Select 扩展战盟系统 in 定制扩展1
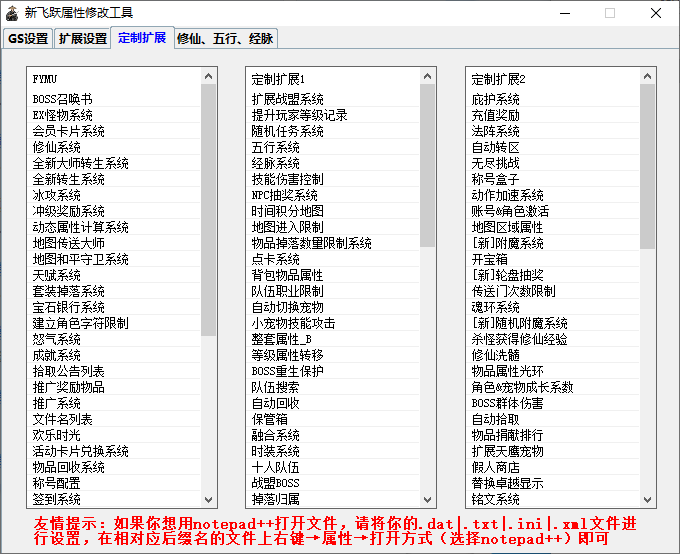This screenshot has height=554, width=680. [287, 99]
